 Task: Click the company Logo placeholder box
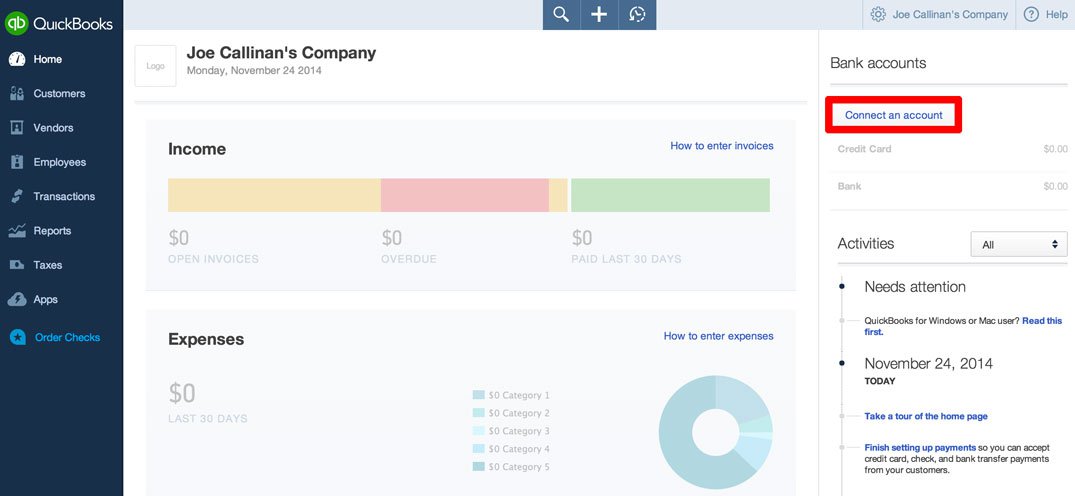[x=155, y=66]
